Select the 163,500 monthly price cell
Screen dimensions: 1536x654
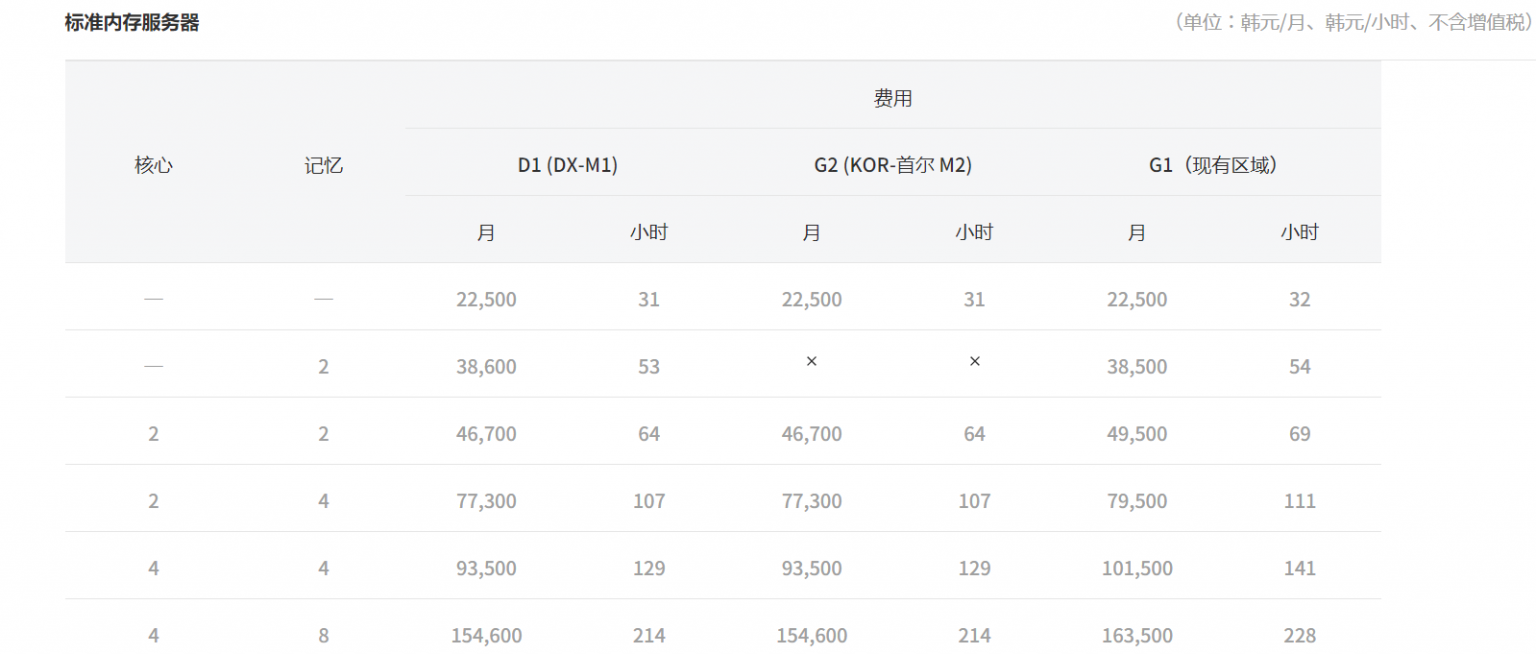pos(1136,635)
